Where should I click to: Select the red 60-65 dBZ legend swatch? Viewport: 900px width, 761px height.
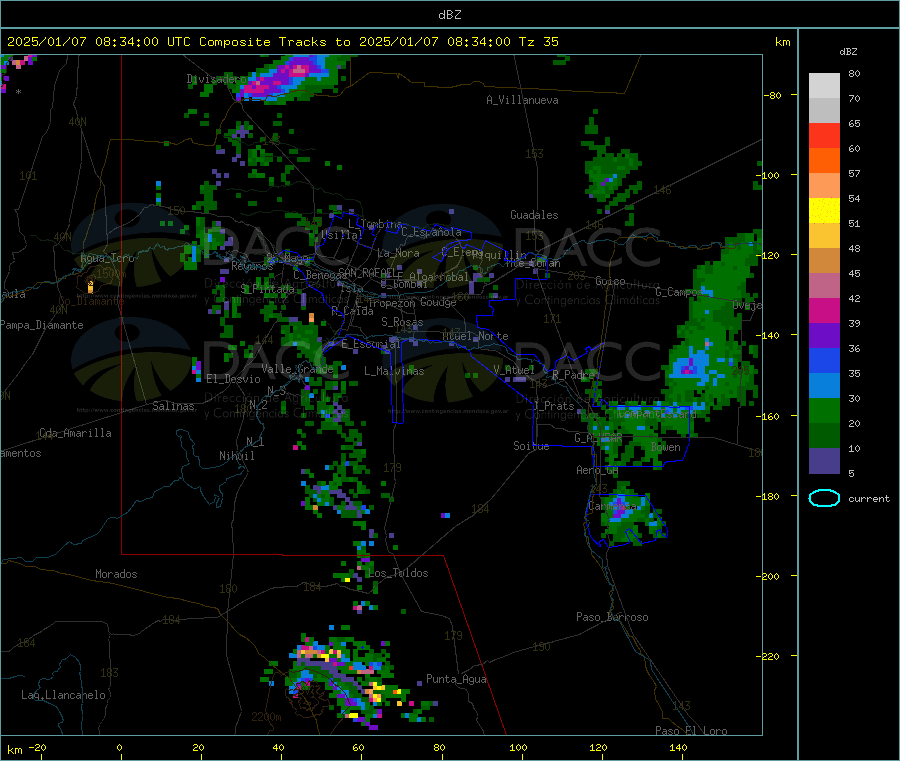pos(824,135)
